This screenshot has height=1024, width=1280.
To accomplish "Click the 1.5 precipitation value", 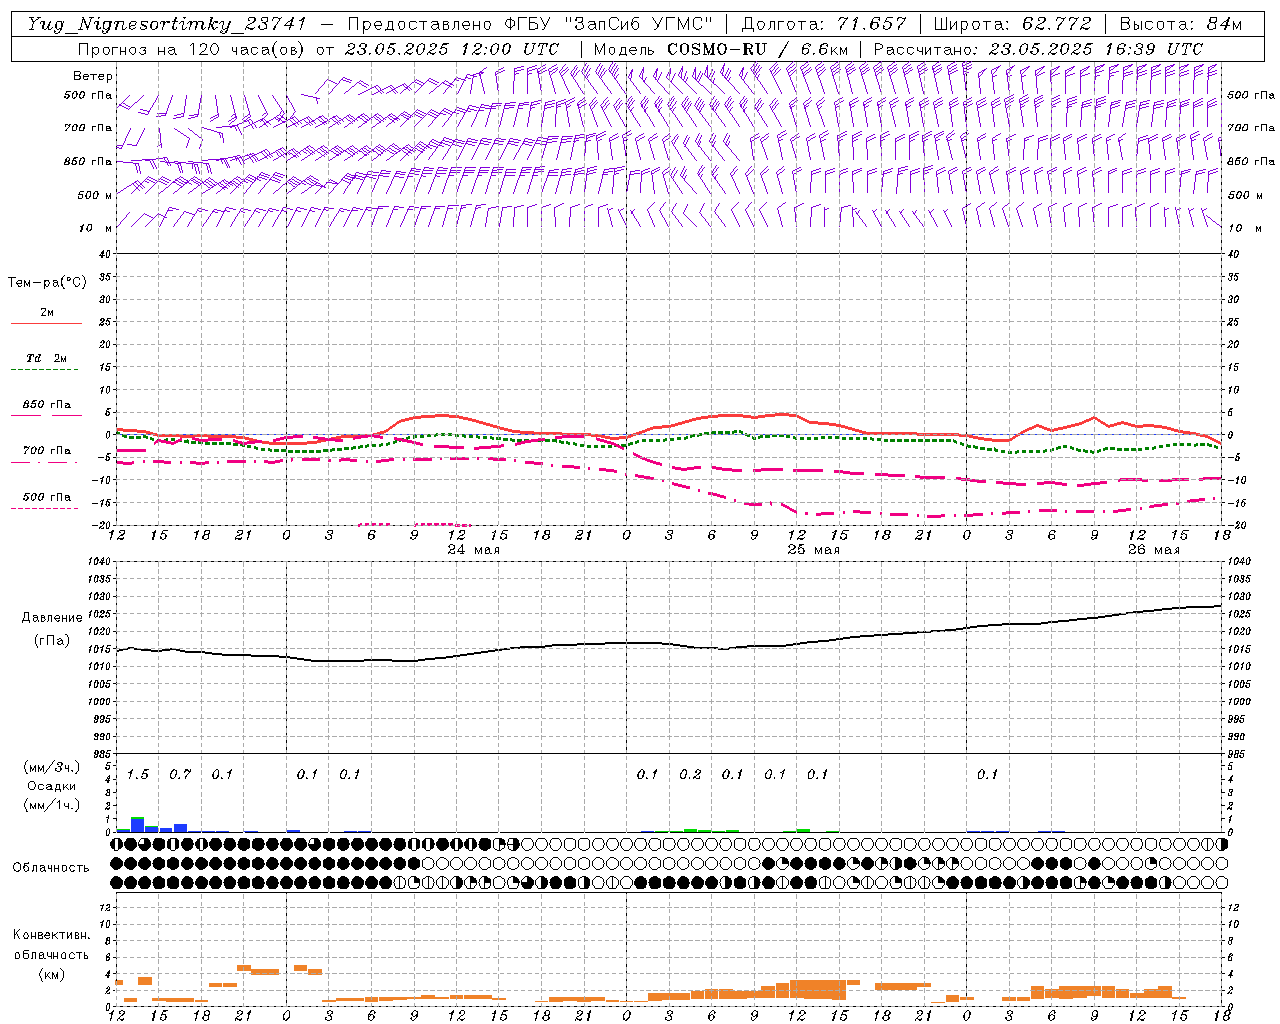I will click(138, 774).
